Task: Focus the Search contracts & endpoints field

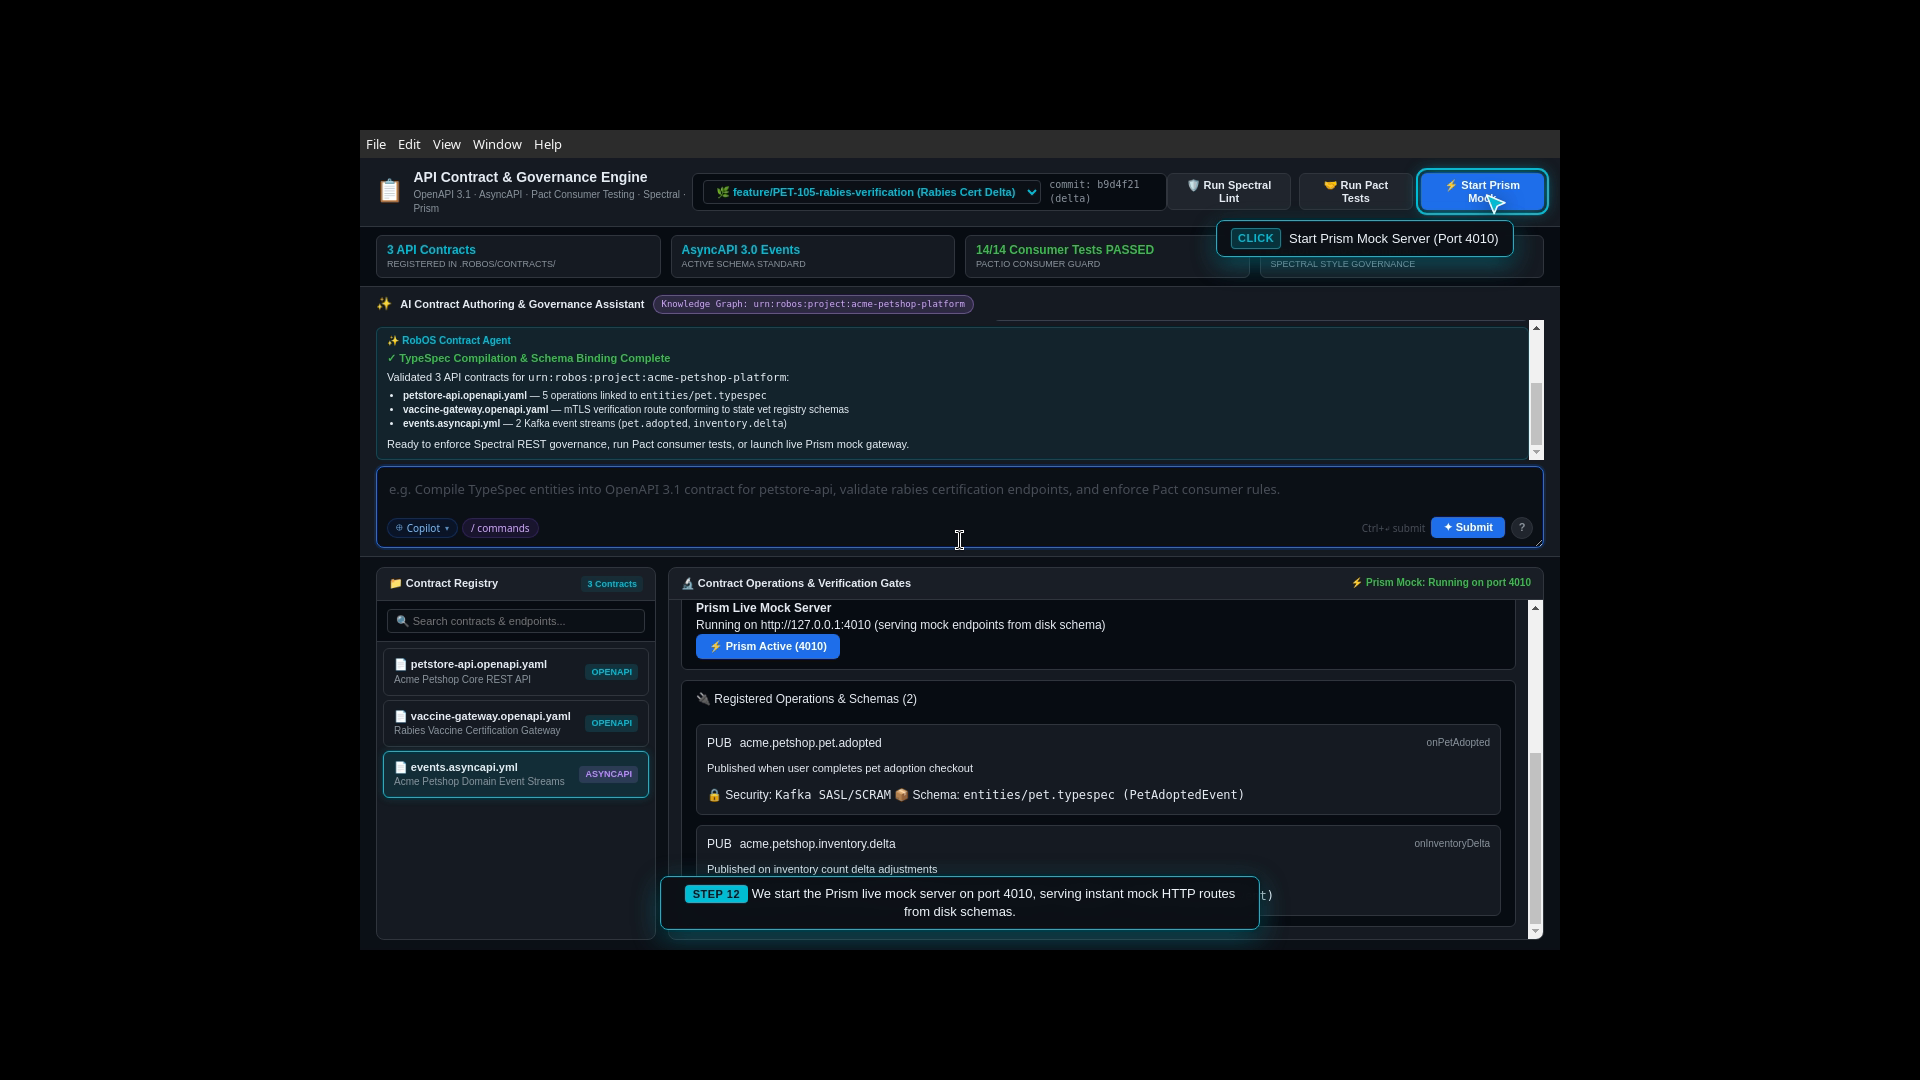Action: coord(516,621)
